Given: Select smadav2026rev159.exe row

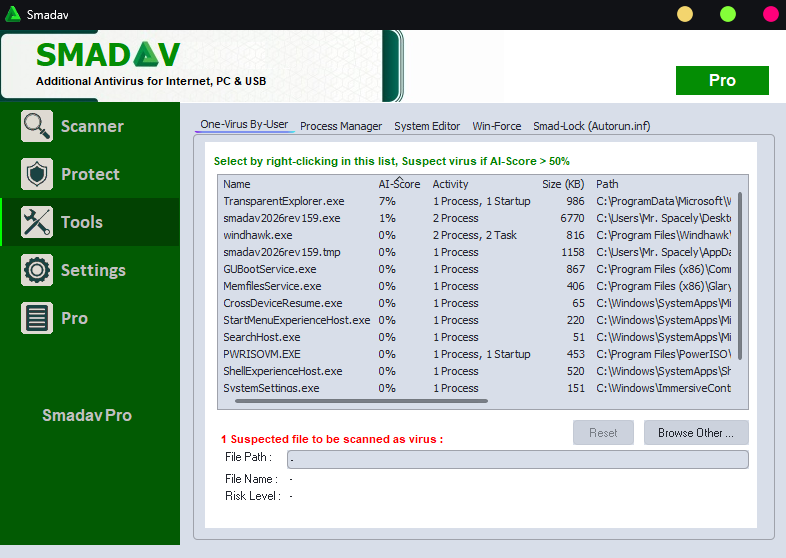Looking at the screenshot, I should point(476,218).
